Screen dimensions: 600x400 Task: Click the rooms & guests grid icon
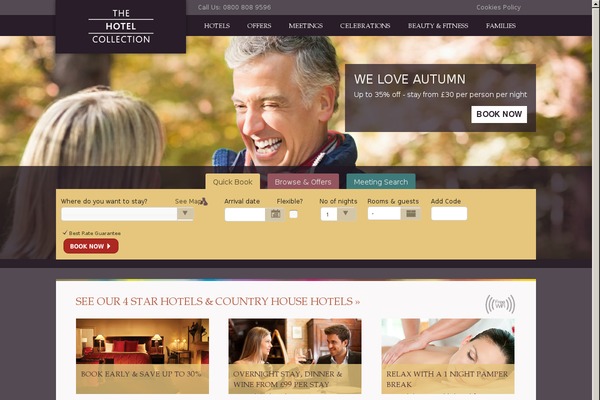click(x=411, y=214)
